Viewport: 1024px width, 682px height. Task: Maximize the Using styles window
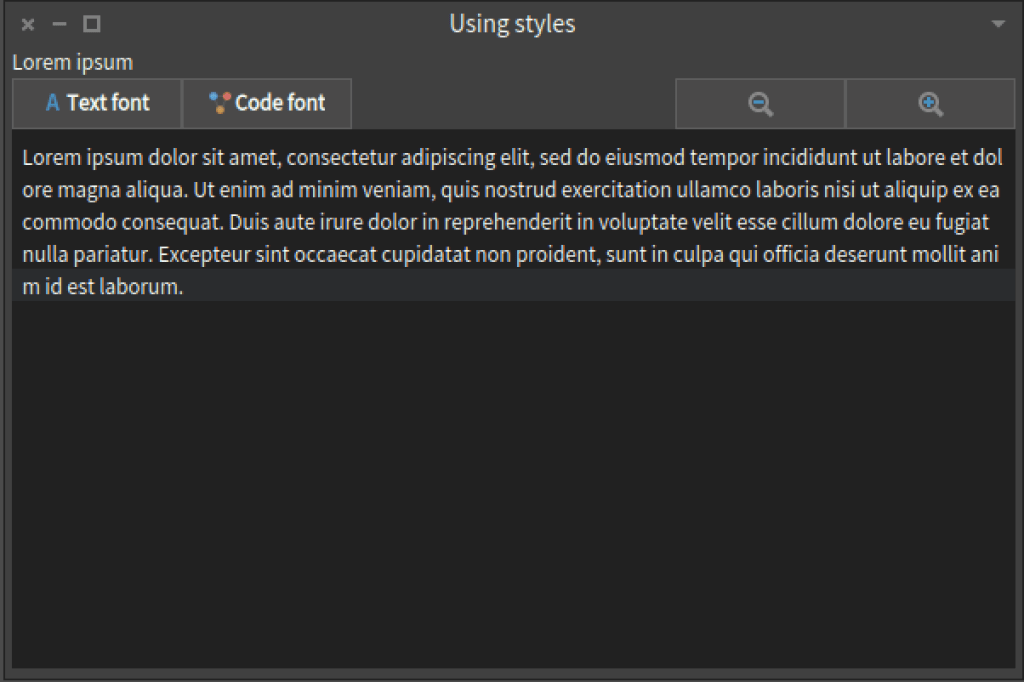click(x=92, y=24)
